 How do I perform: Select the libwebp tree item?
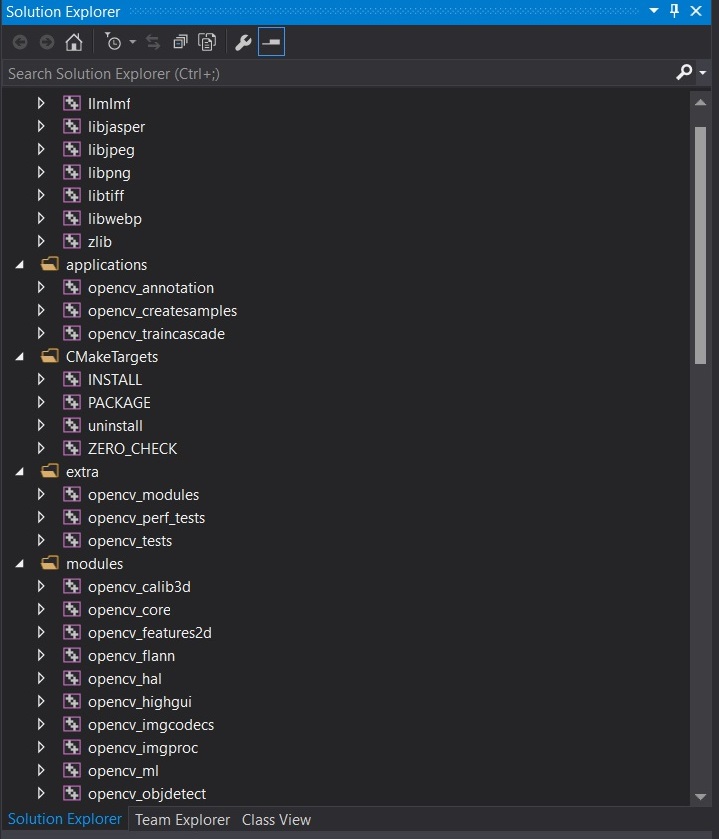(114, 219)
